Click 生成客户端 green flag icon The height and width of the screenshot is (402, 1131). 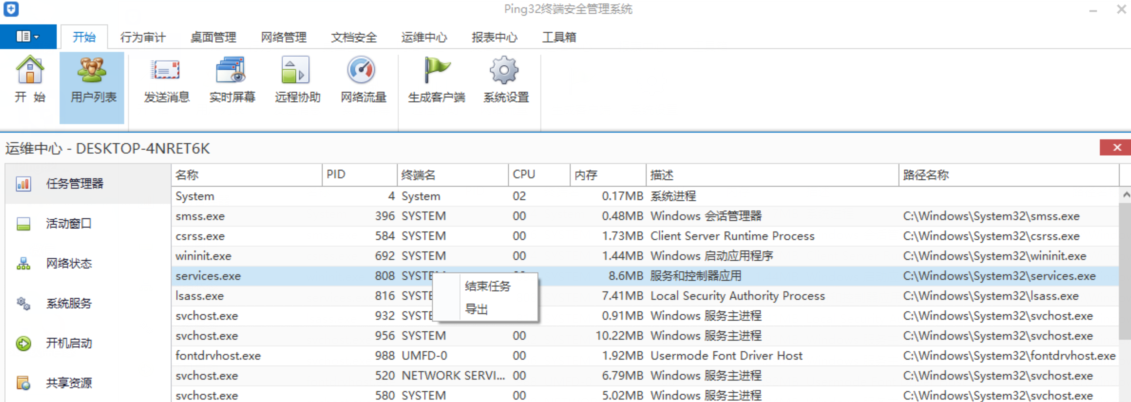[x=436, y=81]
